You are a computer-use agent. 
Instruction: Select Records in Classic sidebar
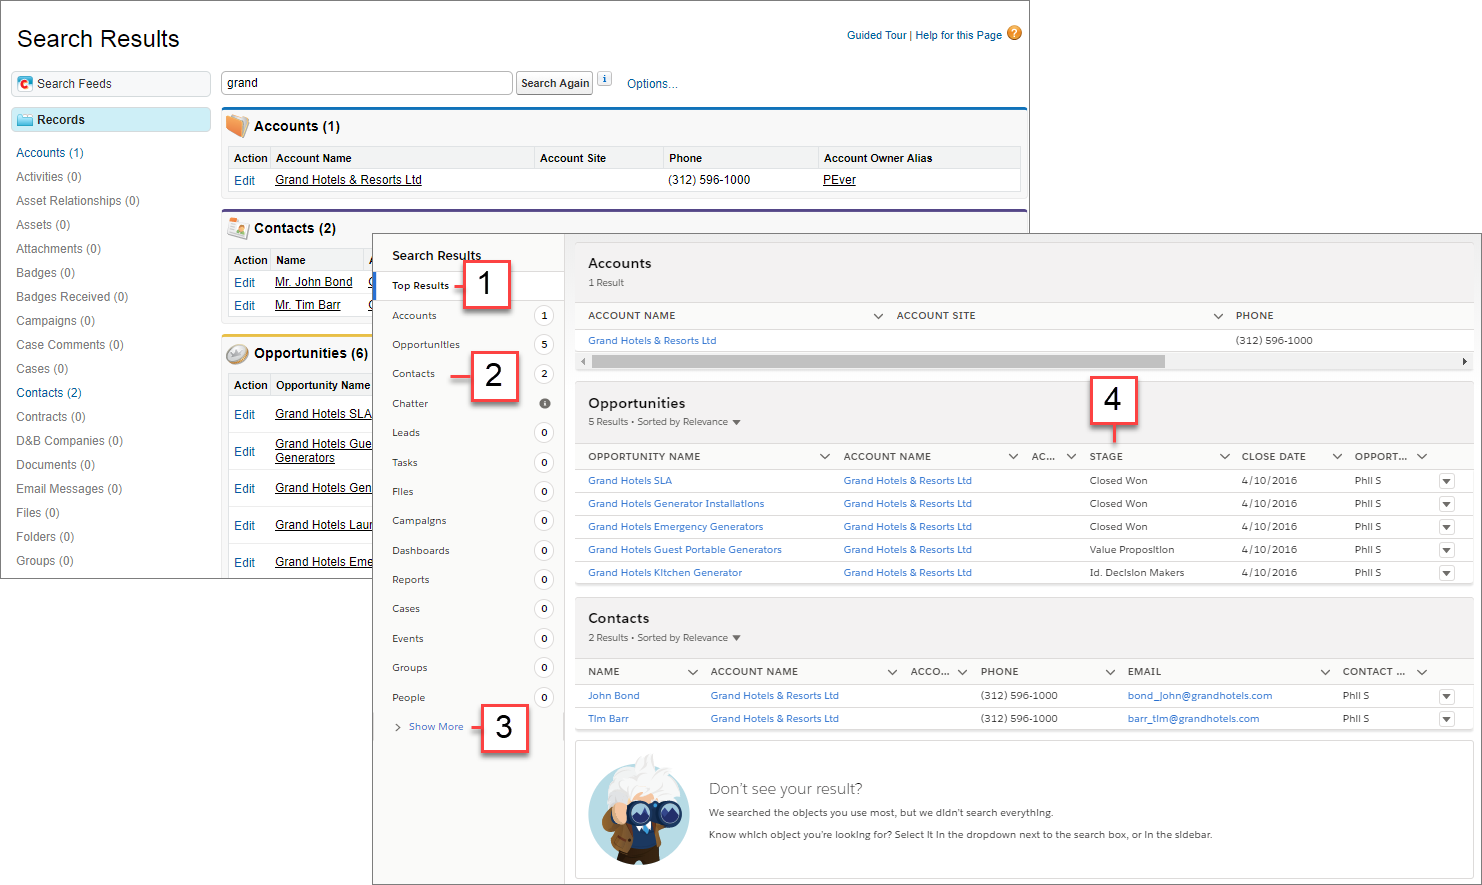[111, 120]
